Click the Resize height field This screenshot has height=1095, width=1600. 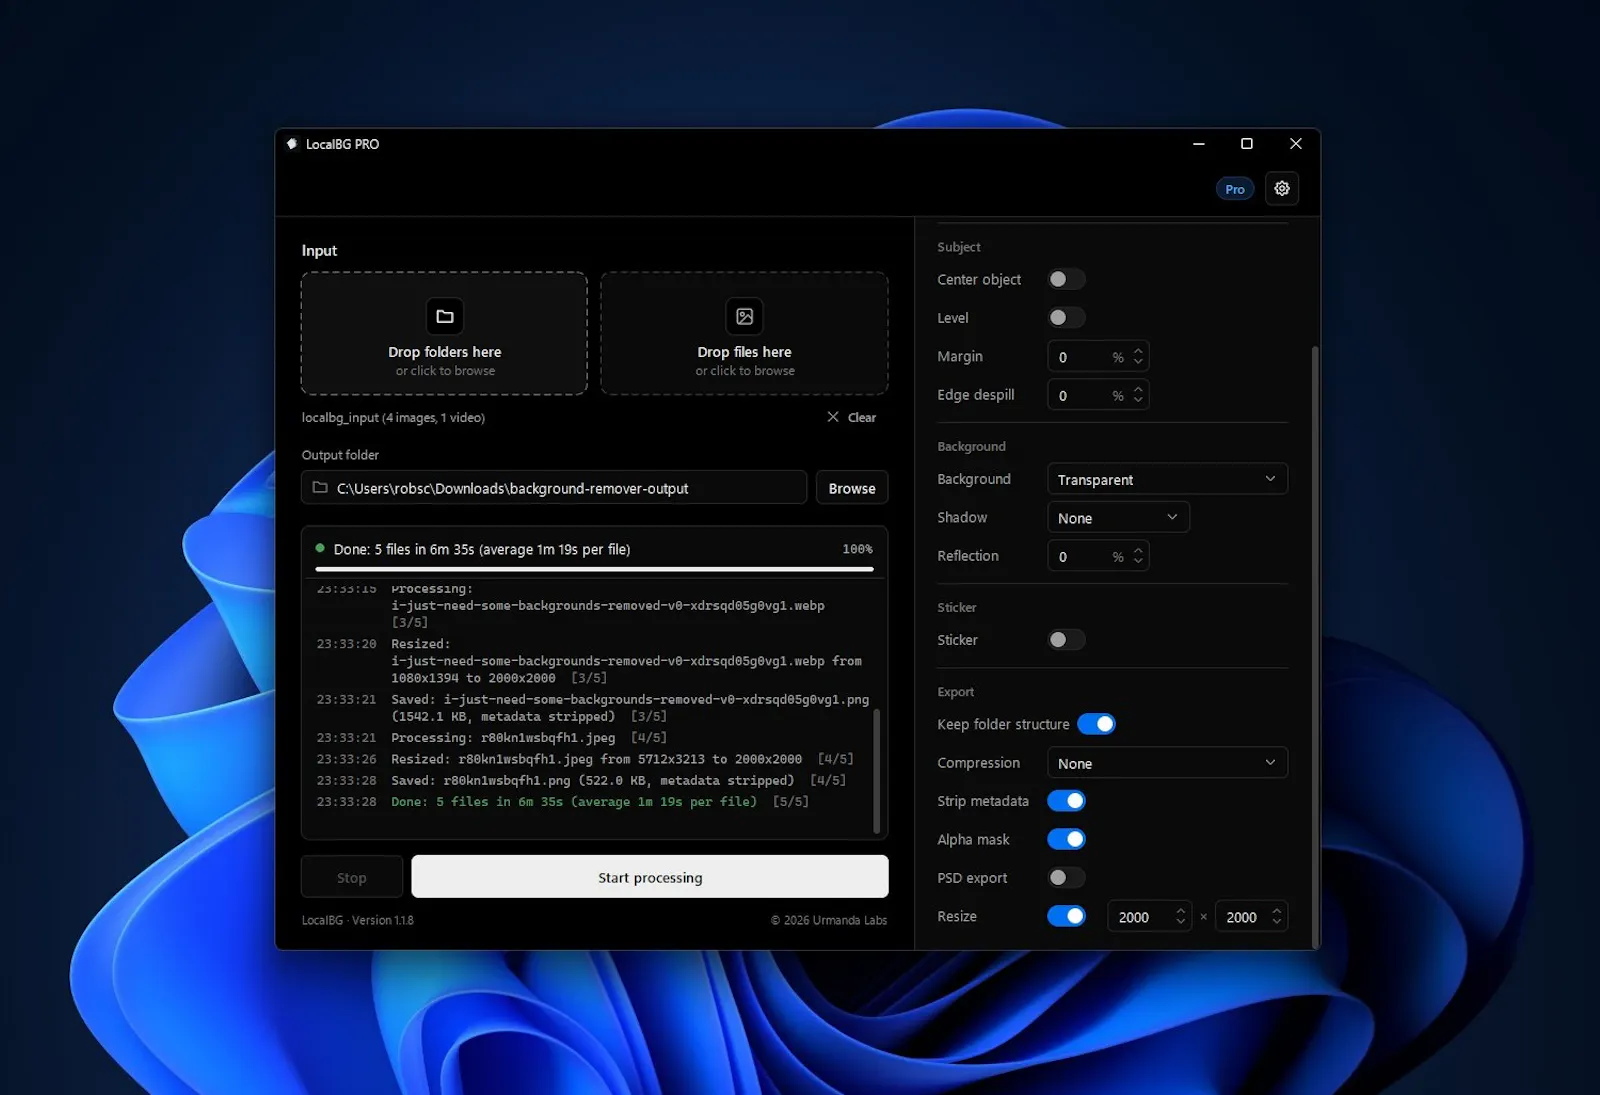tap(1251, 916)
